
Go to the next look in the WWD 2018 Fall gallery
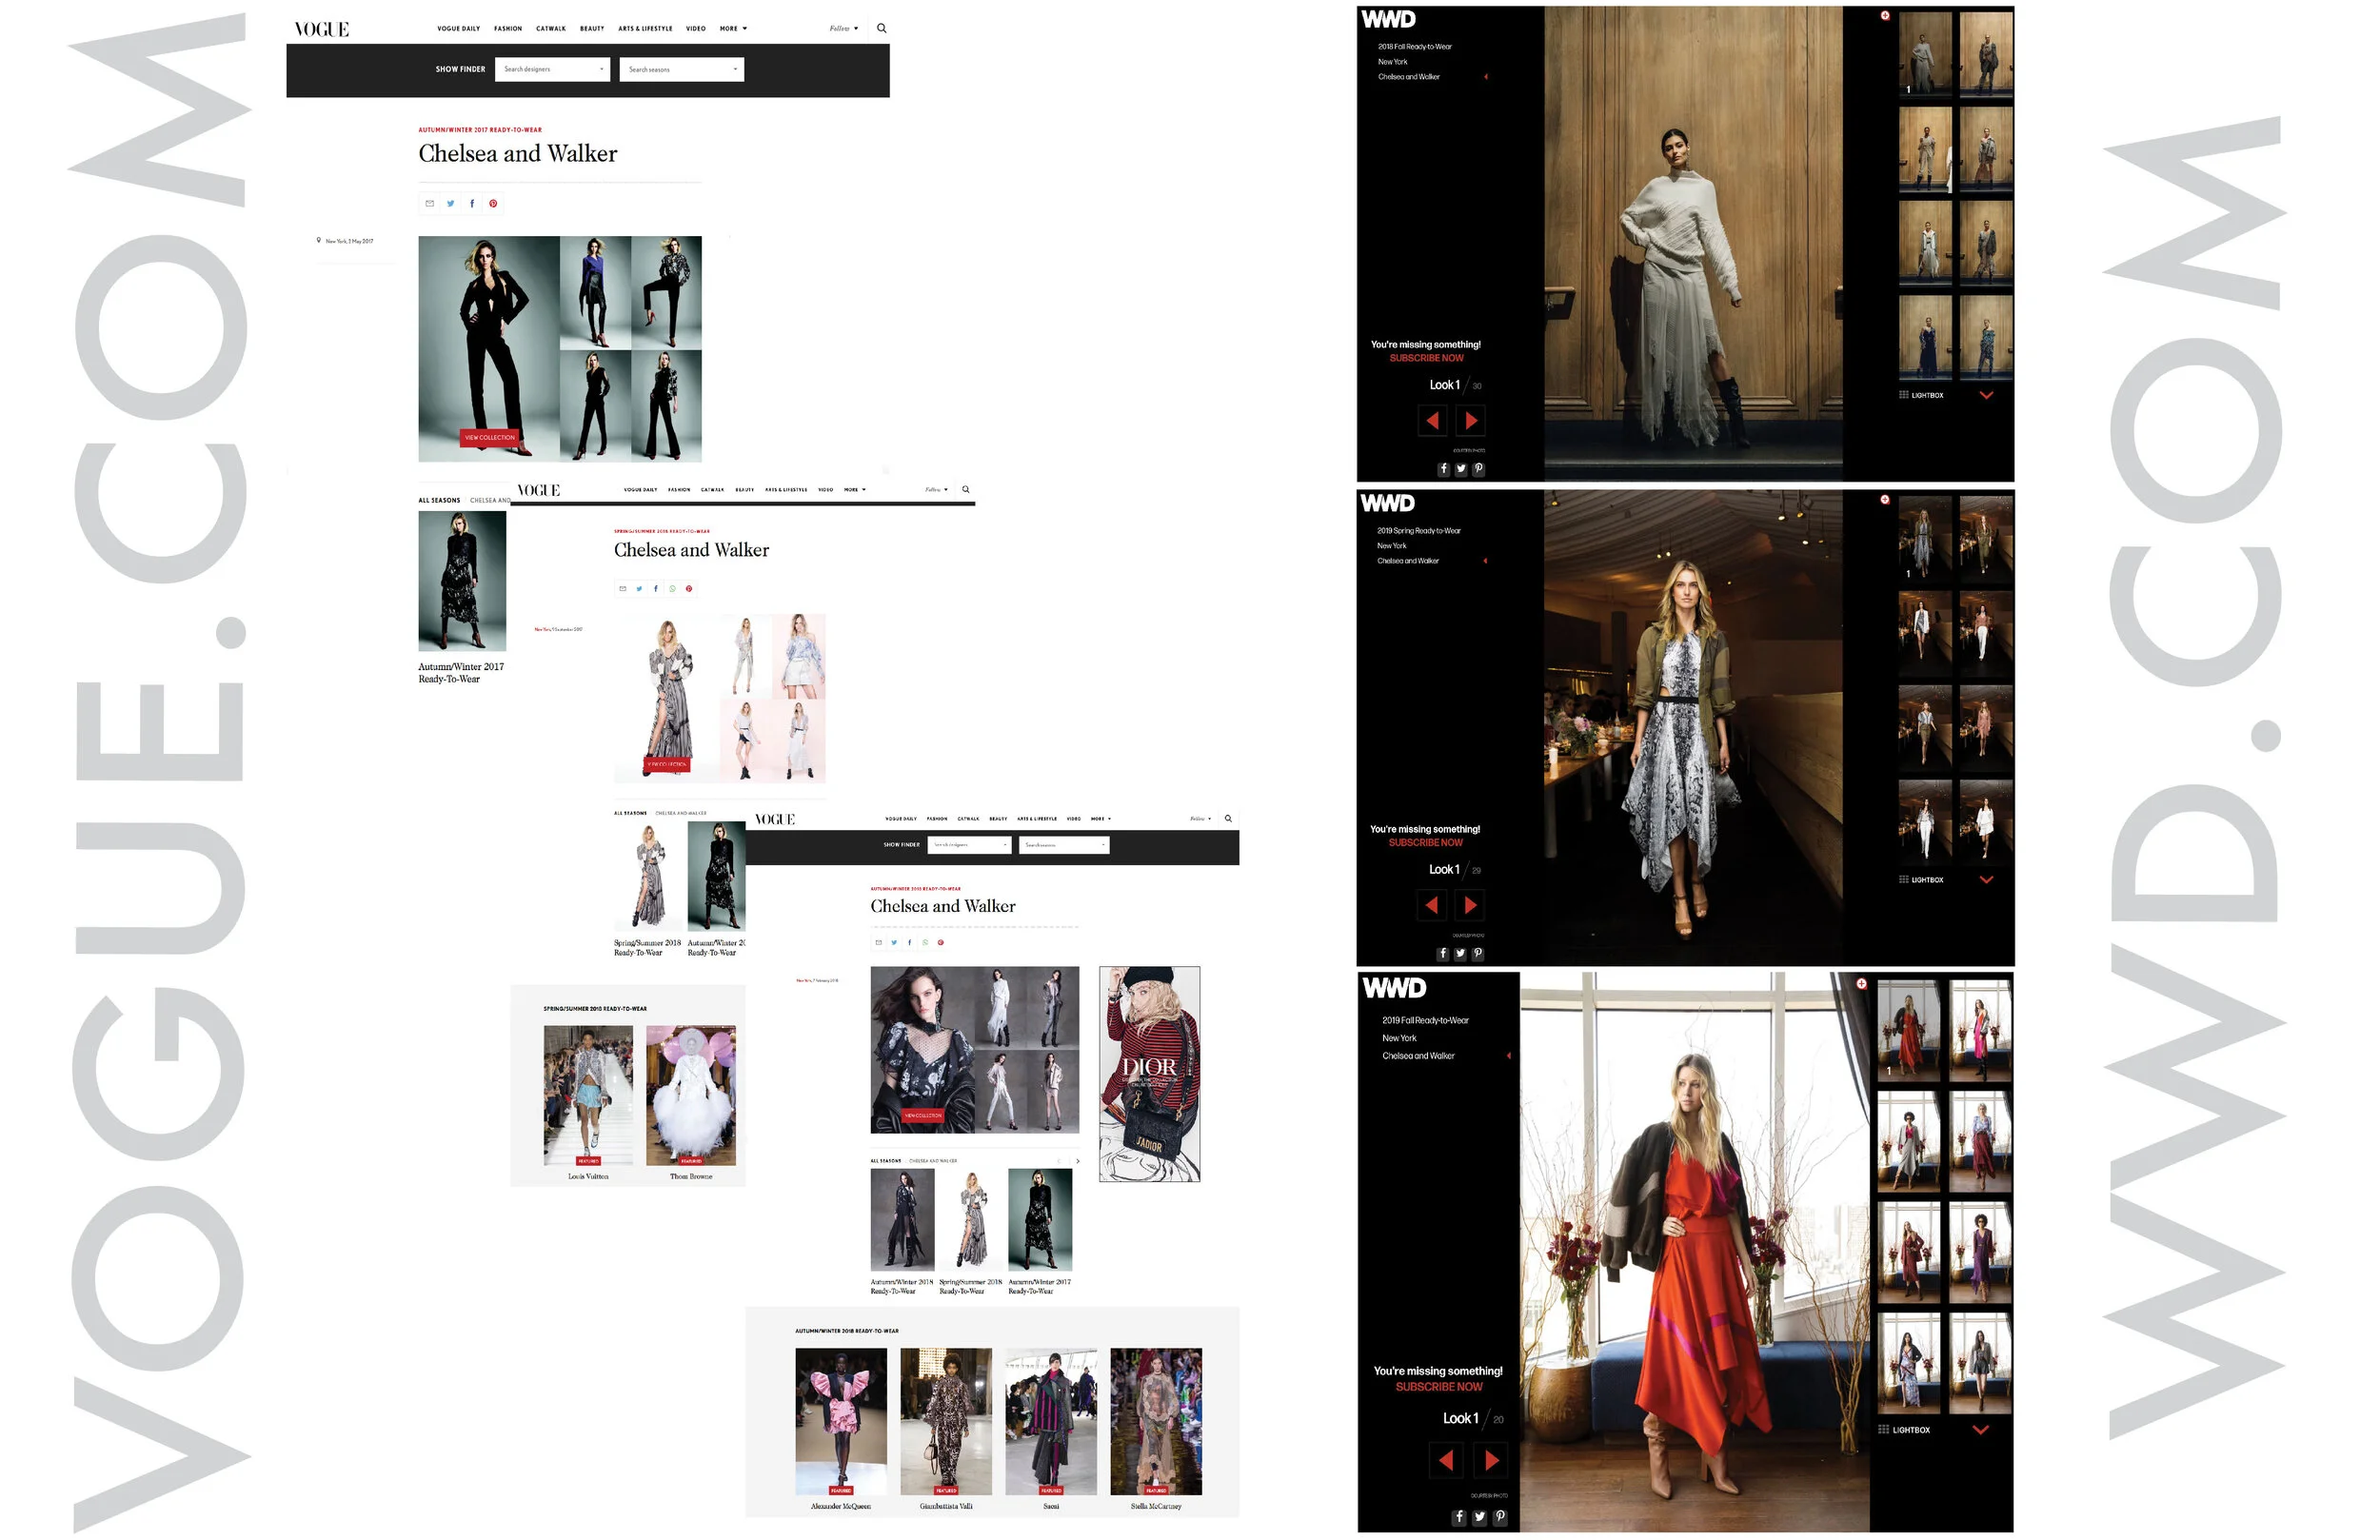click(1470, 421)
